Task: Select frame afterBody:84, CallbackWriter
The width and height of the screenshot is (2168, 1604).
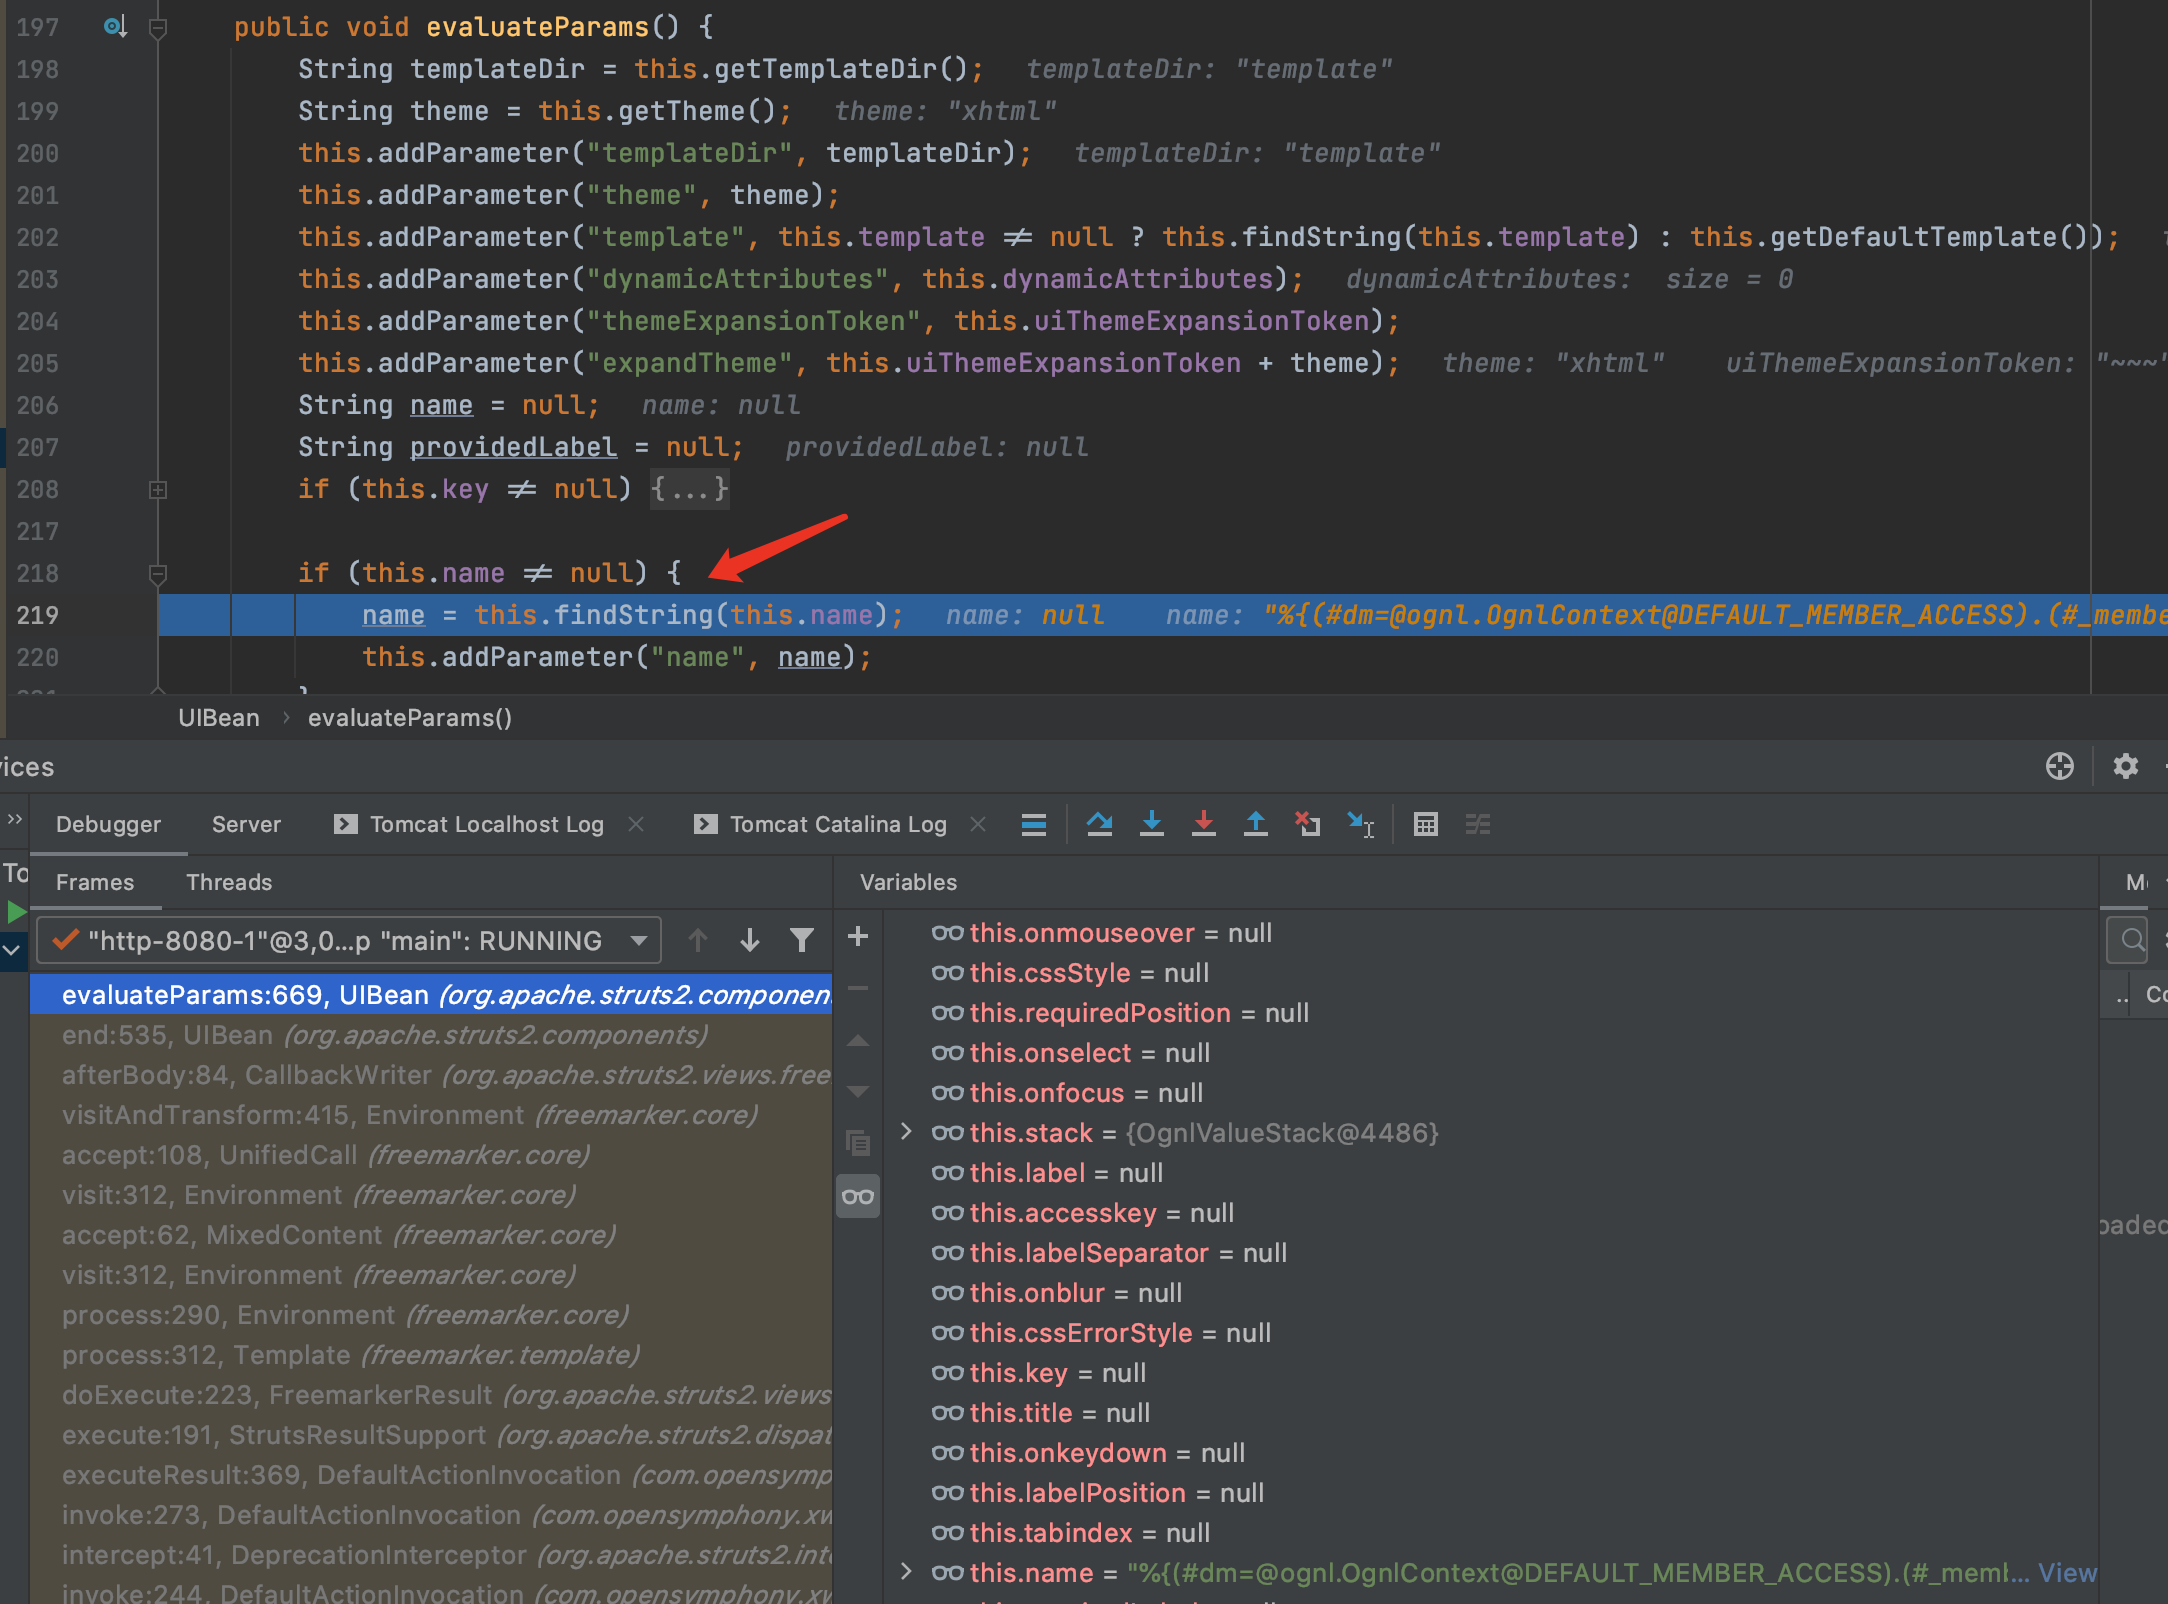Action: [431, 1075]
